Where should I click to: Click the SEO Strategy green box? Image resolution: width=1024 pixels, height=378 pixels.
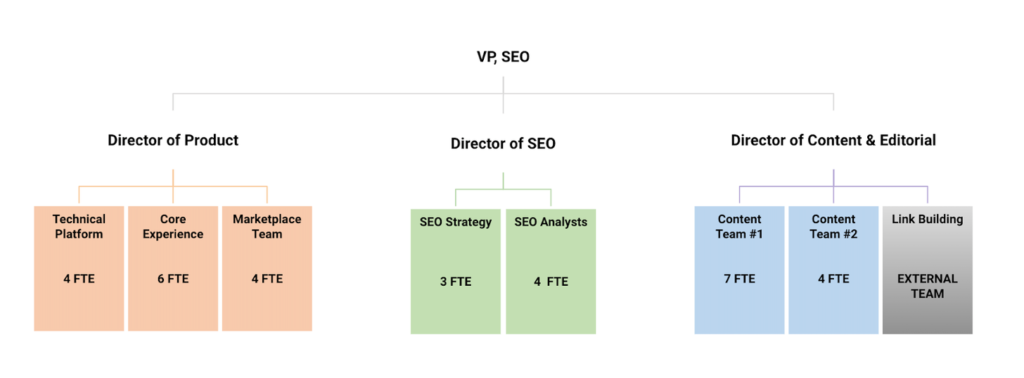pos(456,272)
